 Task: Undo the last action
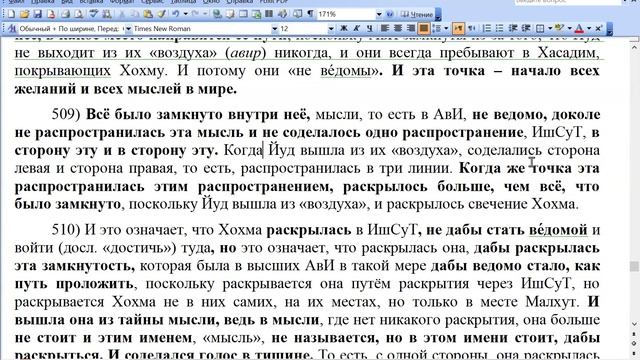coord(176,14)
